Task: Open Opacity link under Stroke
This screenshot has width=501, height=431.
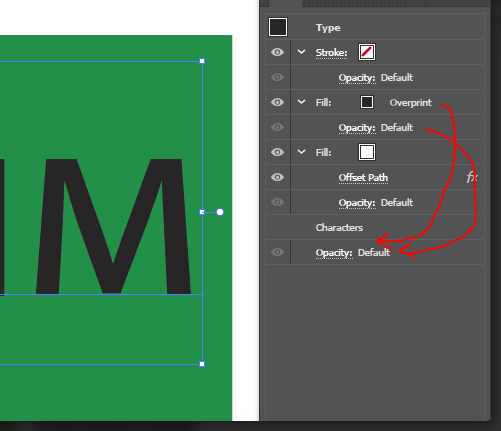Action: [357, 78]
